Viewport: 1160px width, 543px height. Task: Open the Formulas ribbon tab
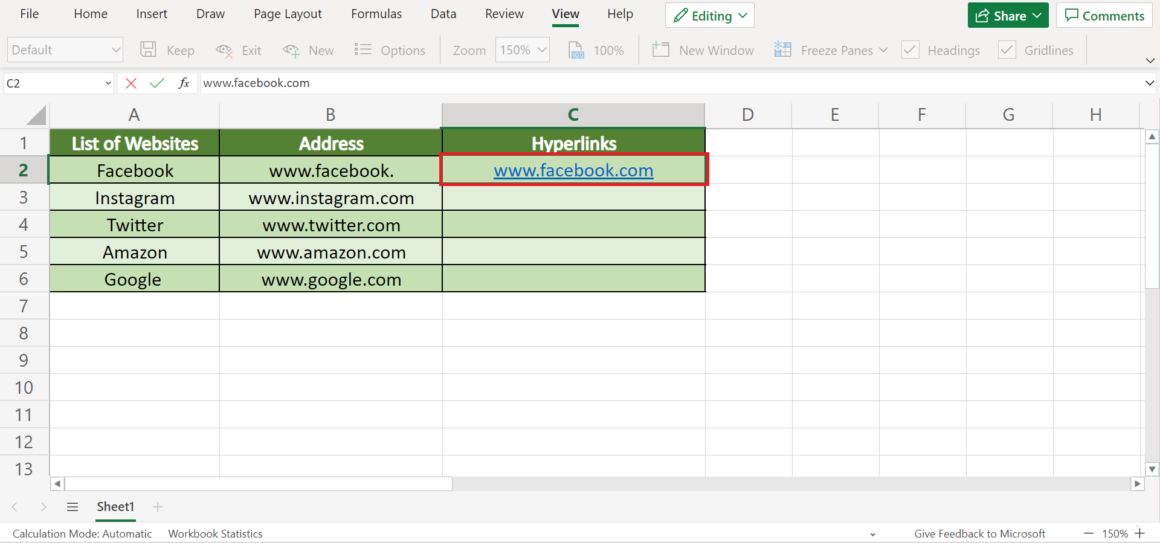click(376, 14)
